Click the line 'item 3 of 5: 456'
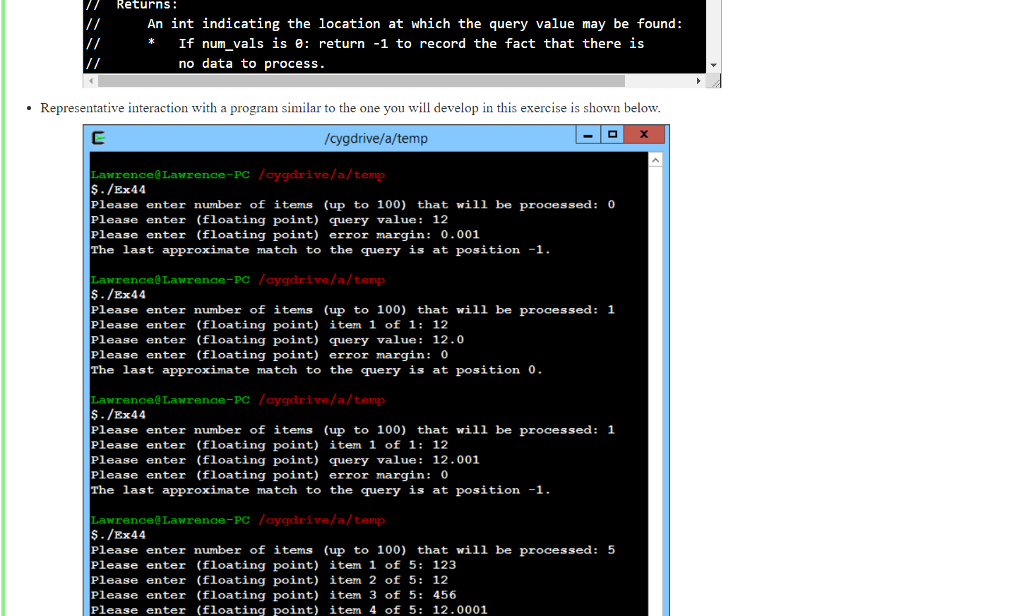The width and height of the screenshot is (1024, 616). pos(273,595)
